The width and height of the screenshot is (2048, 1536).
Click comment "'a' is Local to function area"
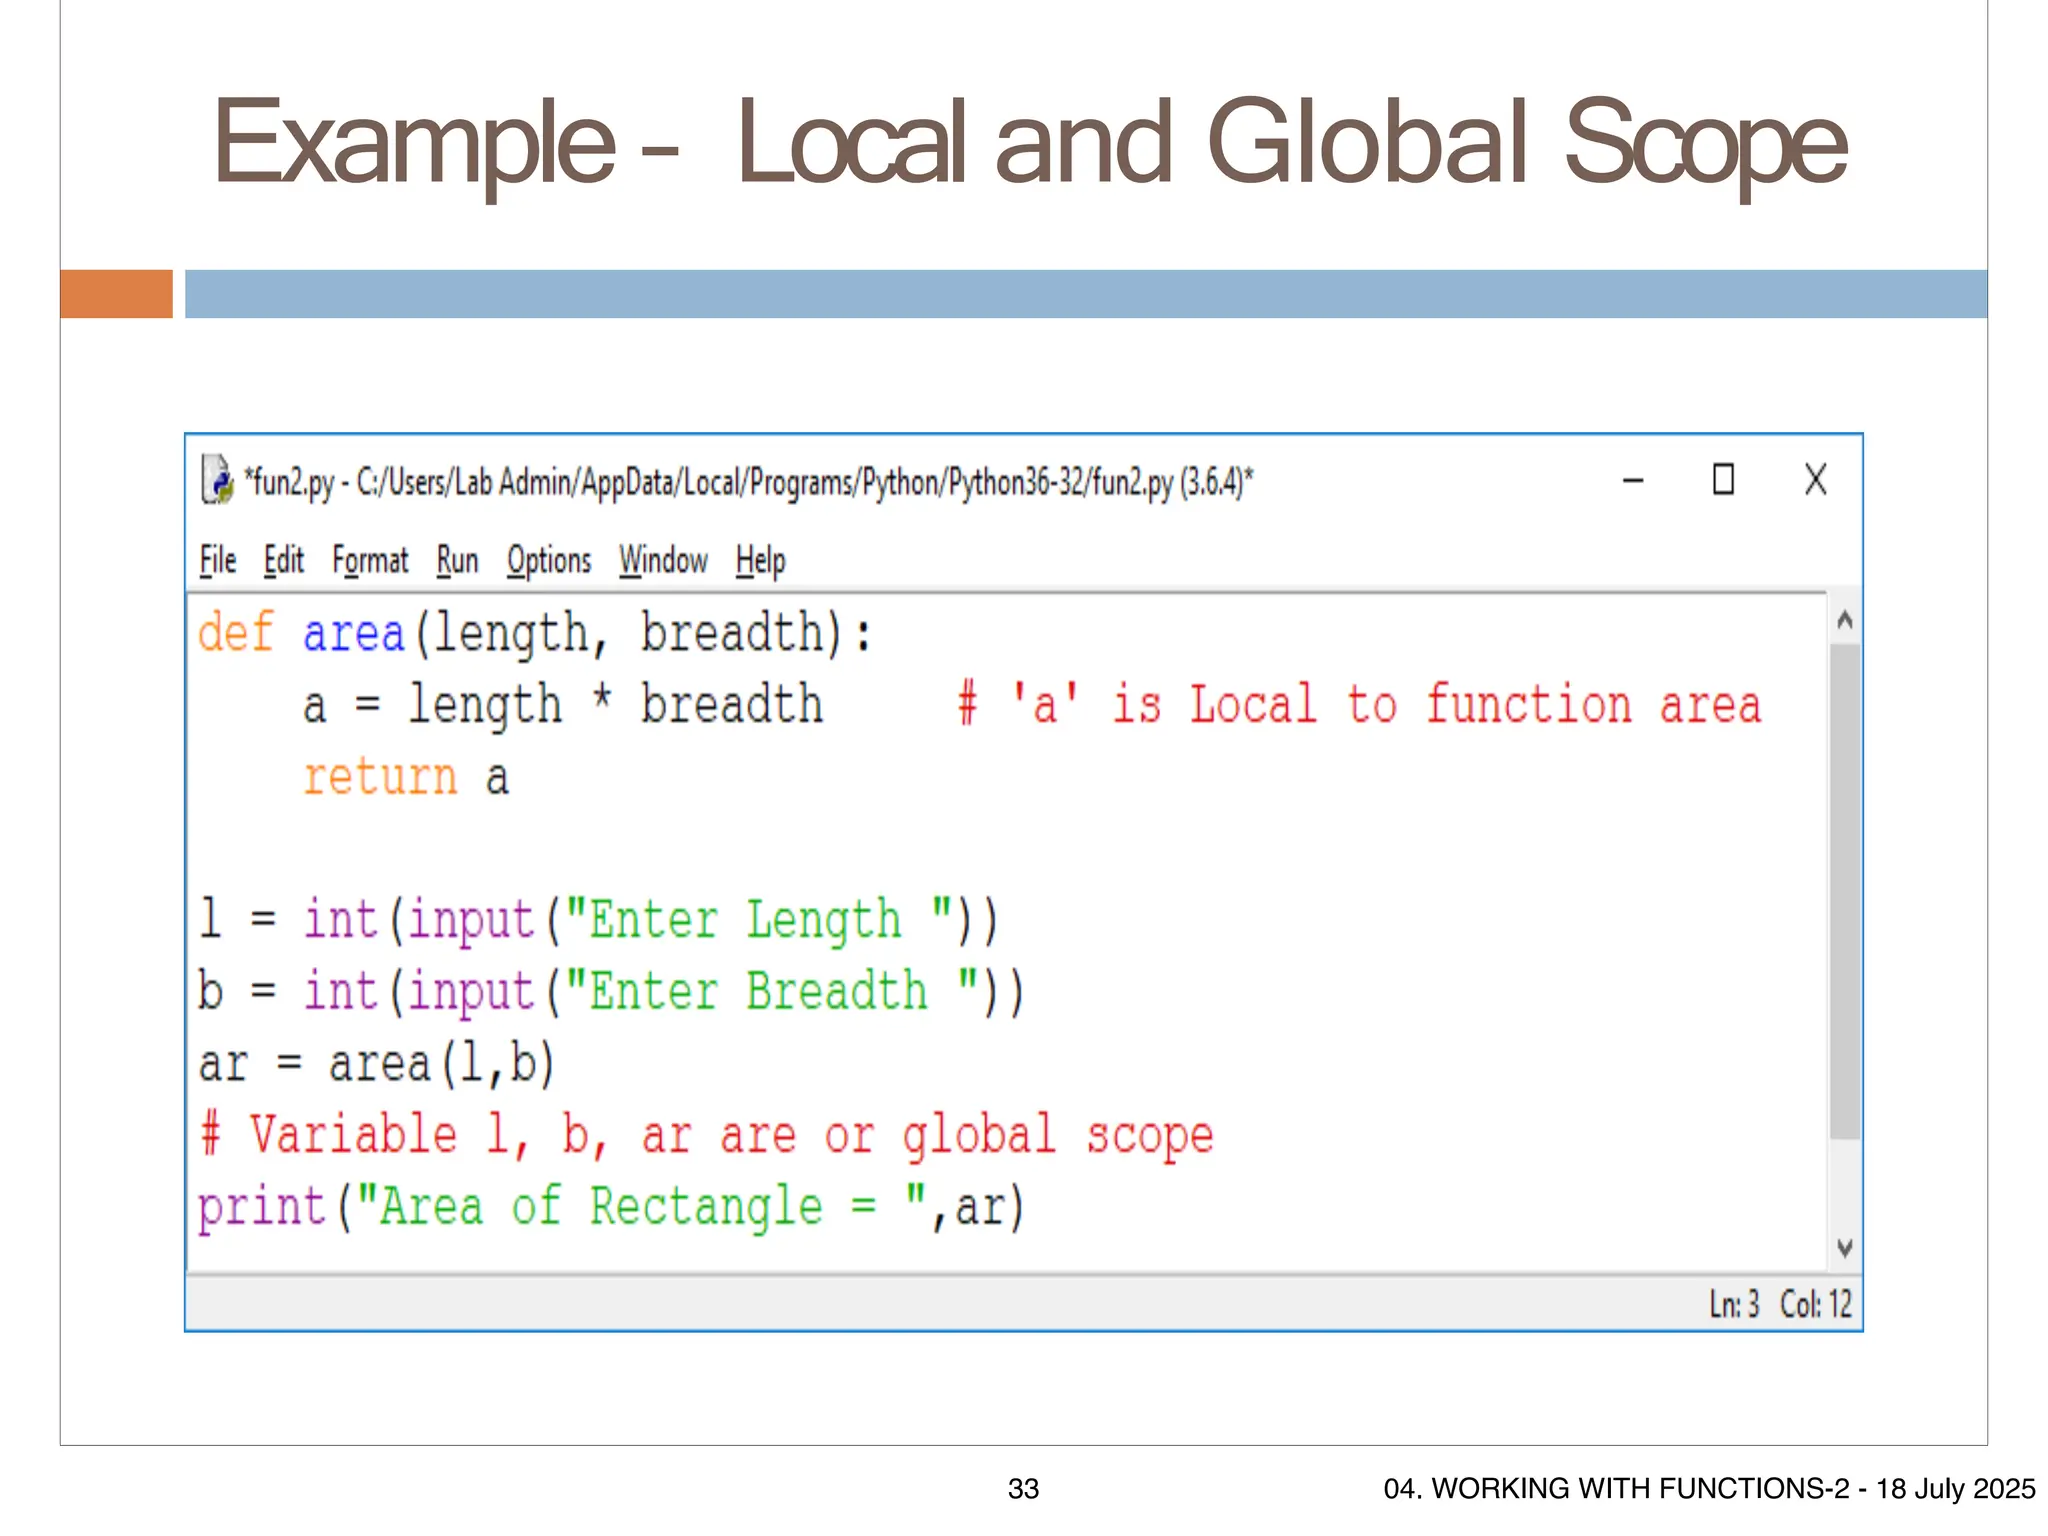1358,705
